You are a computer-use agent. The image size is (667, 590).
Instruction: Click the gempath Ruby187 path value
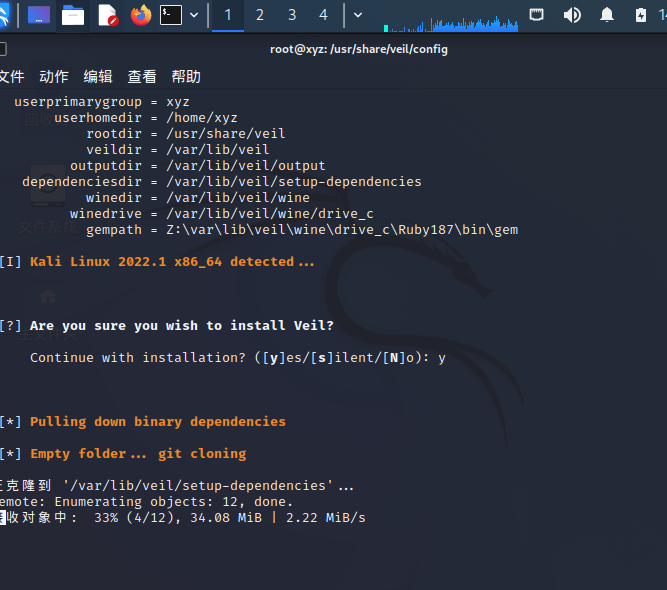coord(342,230)
